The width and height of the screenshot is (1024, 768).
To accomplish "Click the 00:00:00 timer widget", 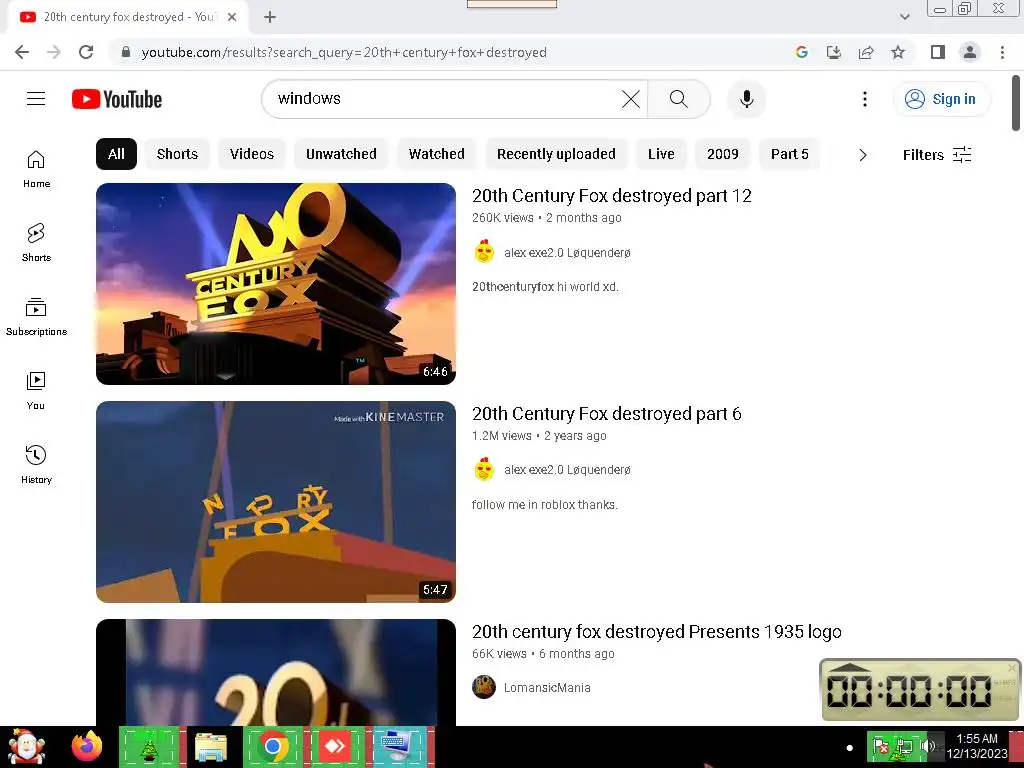I will 920,690.
